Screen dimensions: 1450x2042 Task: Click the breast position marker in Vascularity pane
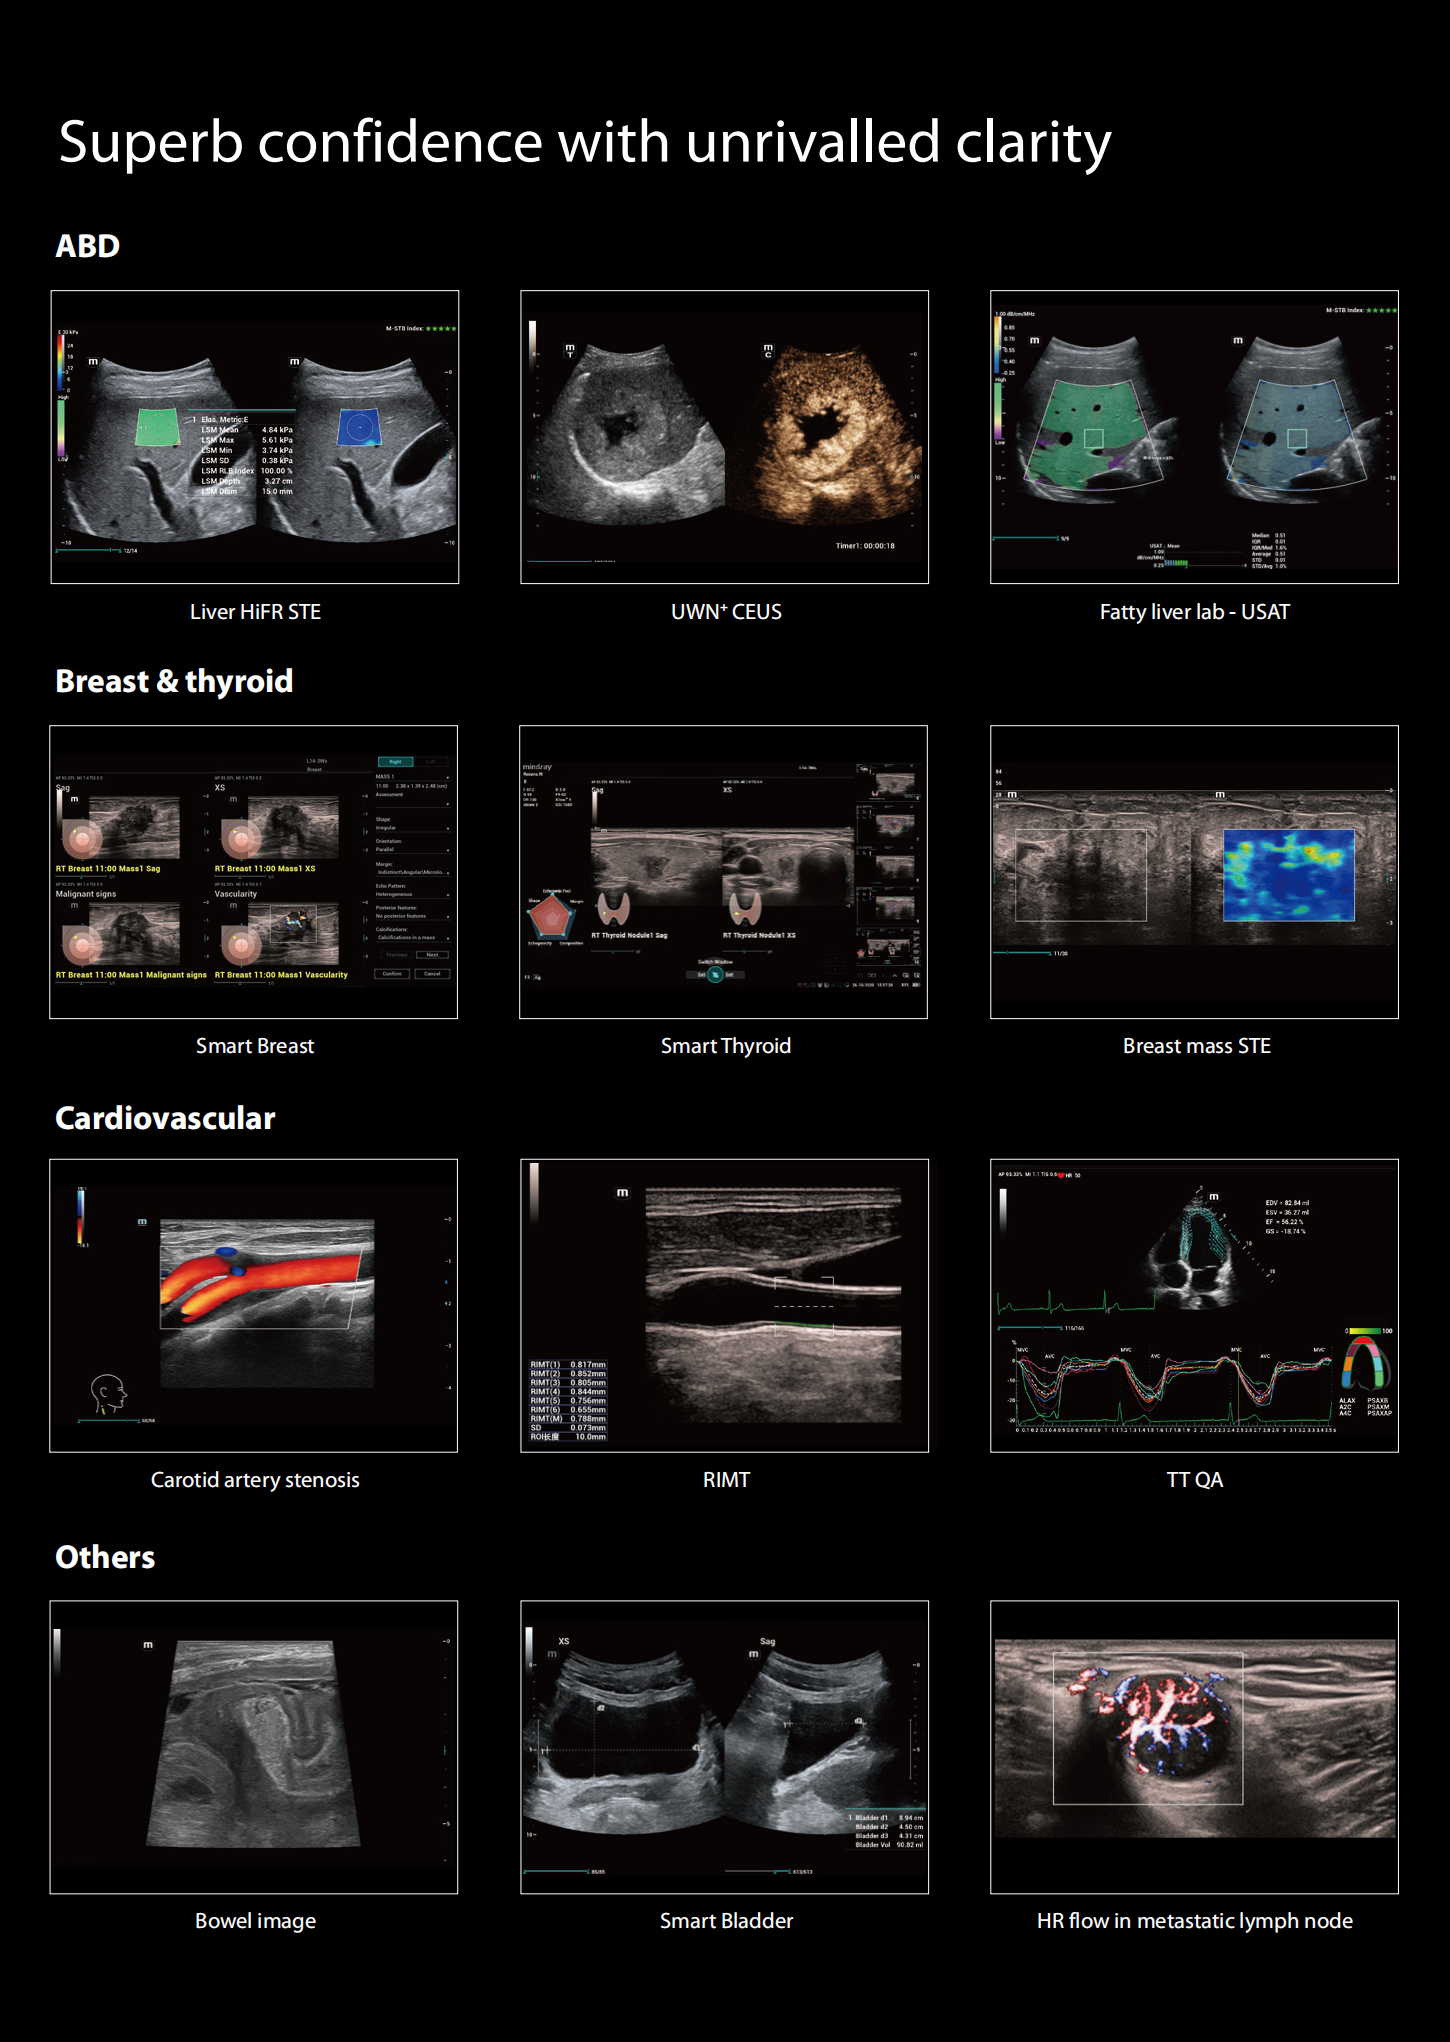click(242, 945)
